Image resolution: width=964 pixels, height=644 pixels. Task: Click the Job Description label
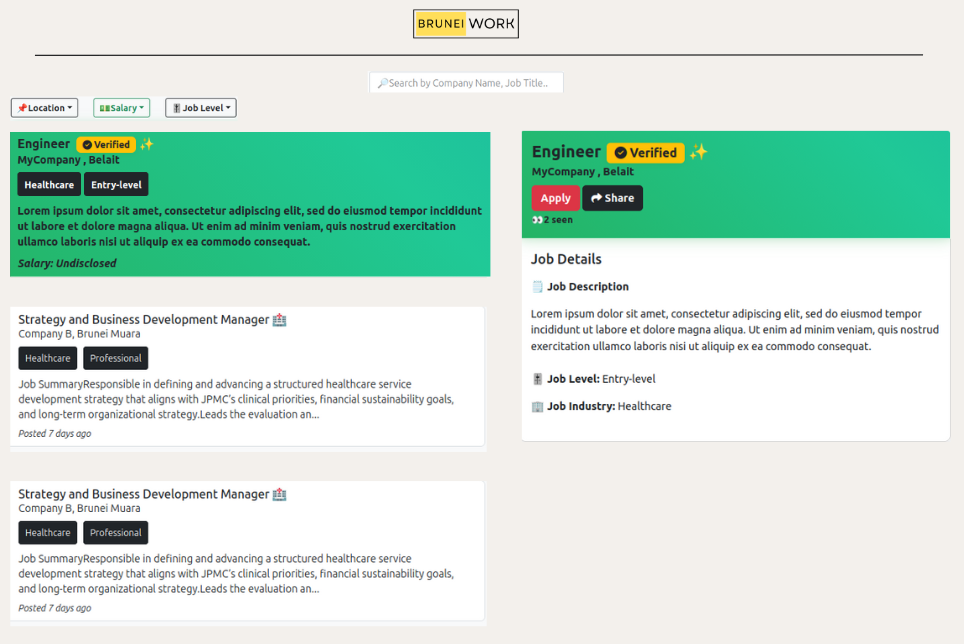coord(588,286)
